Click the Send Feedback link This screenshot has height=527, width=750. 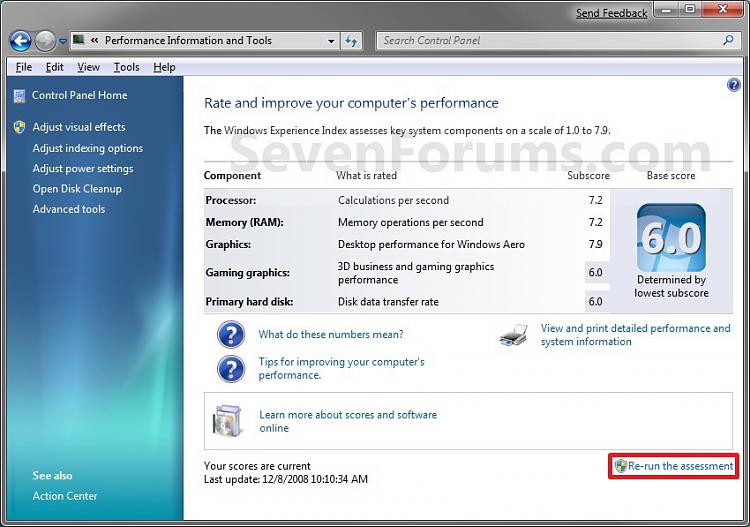pos(611,13)
